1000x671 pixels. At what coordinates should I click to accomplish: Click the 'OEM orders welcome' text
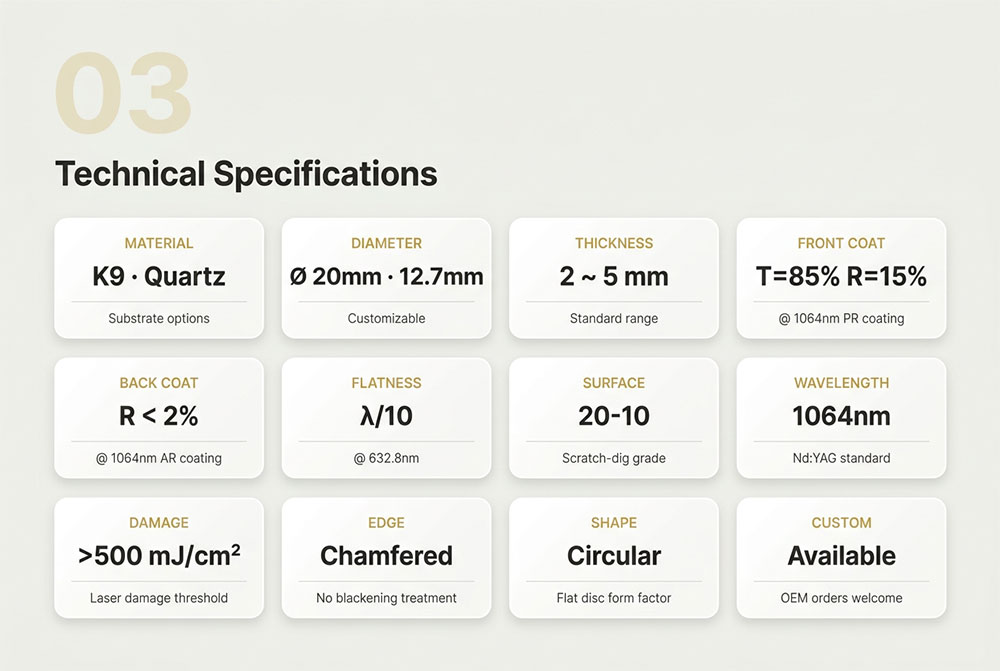click(x=841, y=598)
